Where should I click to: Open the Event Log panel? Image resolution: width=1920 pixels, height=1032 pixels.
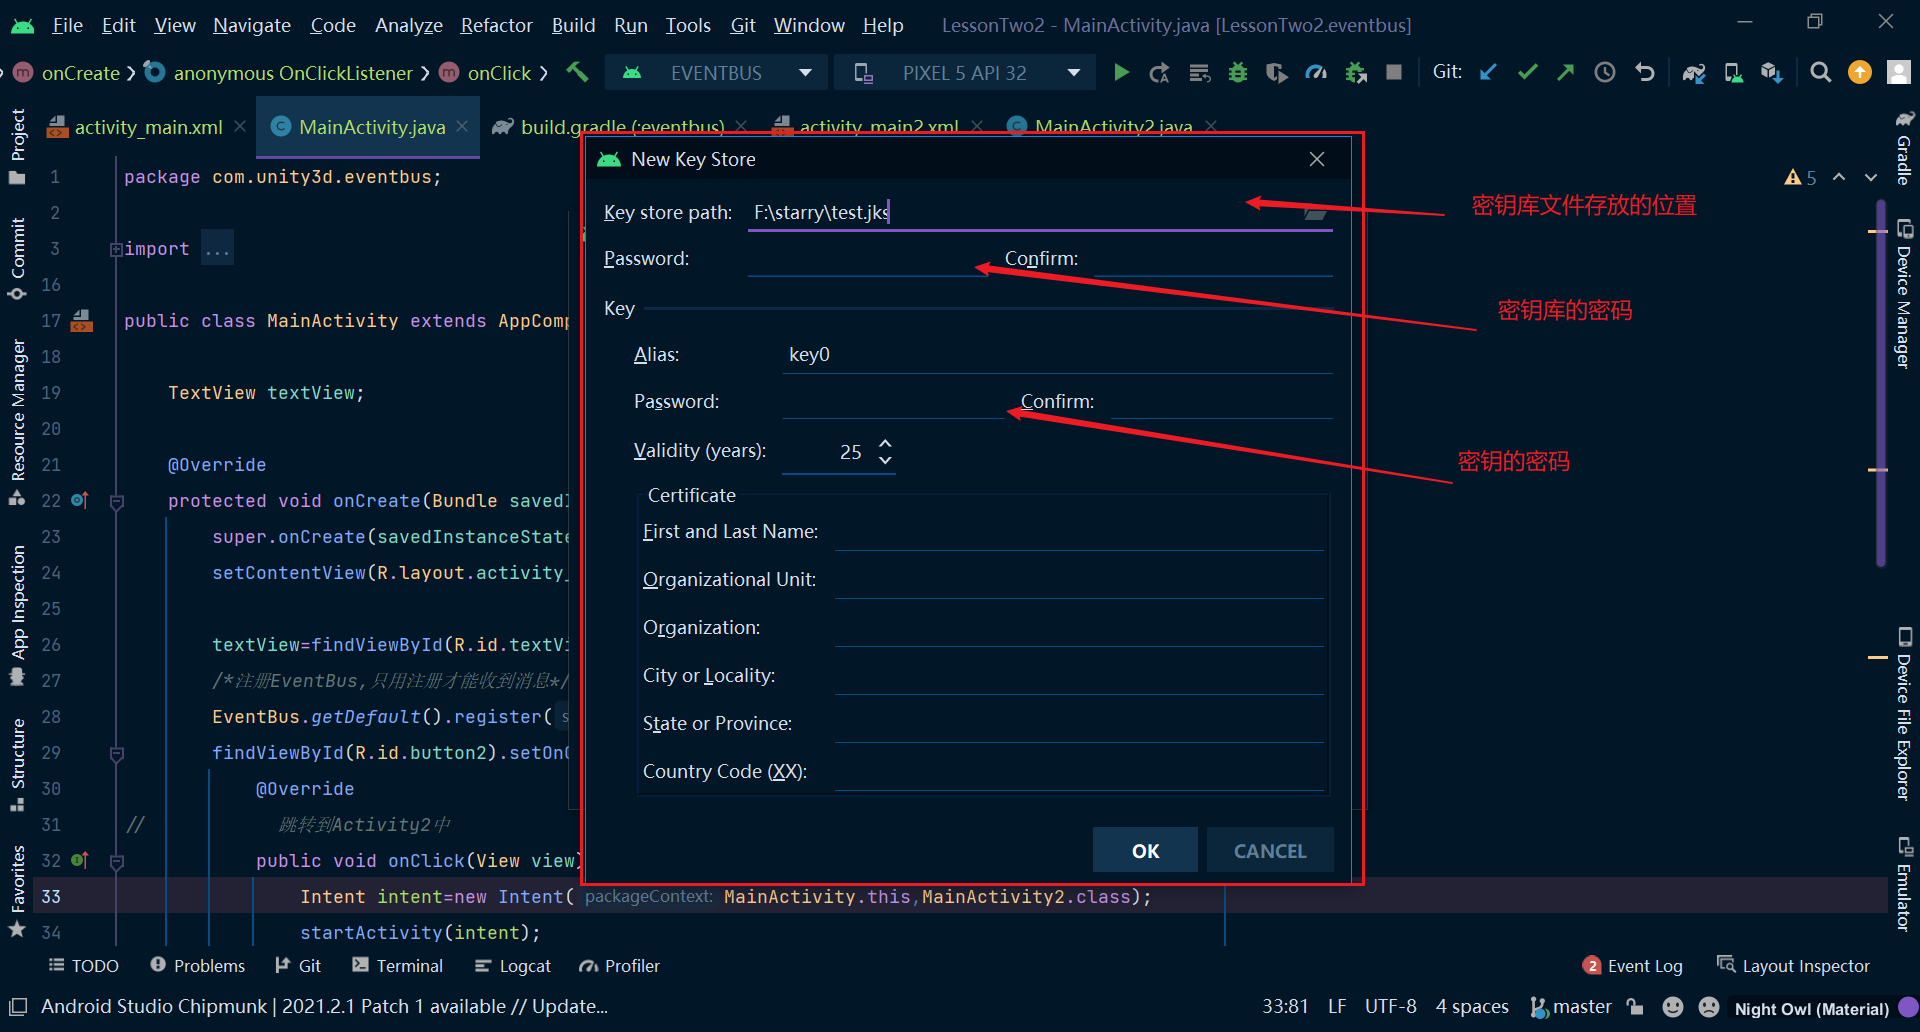(x=1633, y=966)
